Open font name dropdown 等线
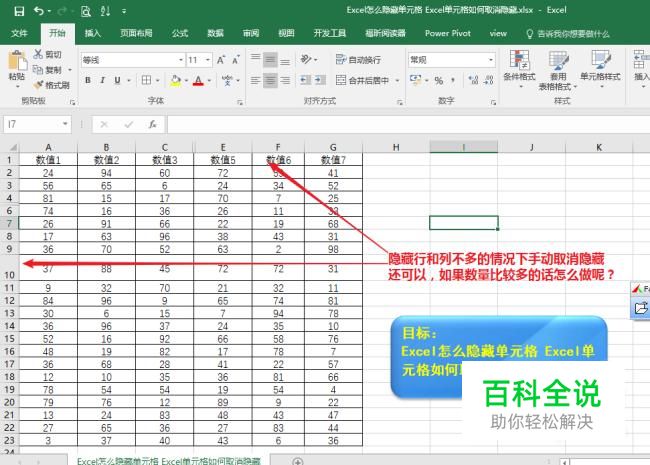 pyautogui.click(x=181, y=60)
